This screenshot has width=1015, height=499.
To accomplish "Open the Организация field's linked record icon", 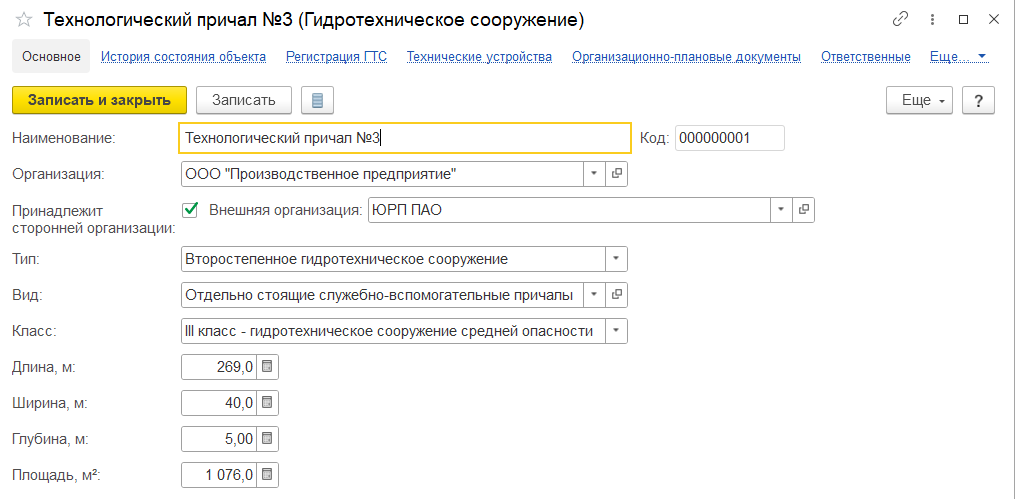I will point(617,173).
